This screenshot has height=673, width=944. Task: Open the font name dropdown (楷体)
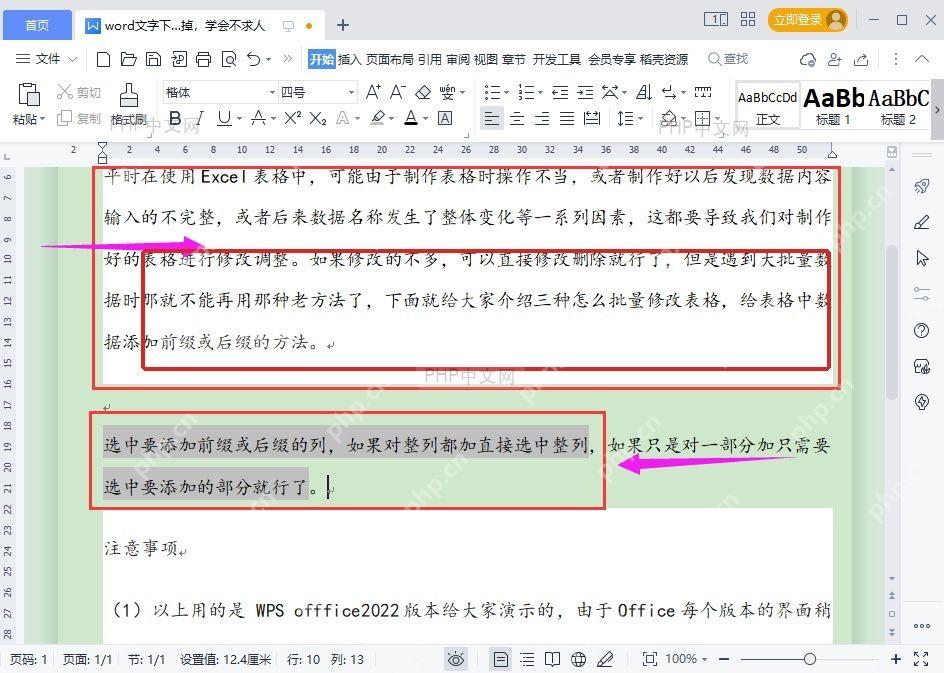(272, 92)
